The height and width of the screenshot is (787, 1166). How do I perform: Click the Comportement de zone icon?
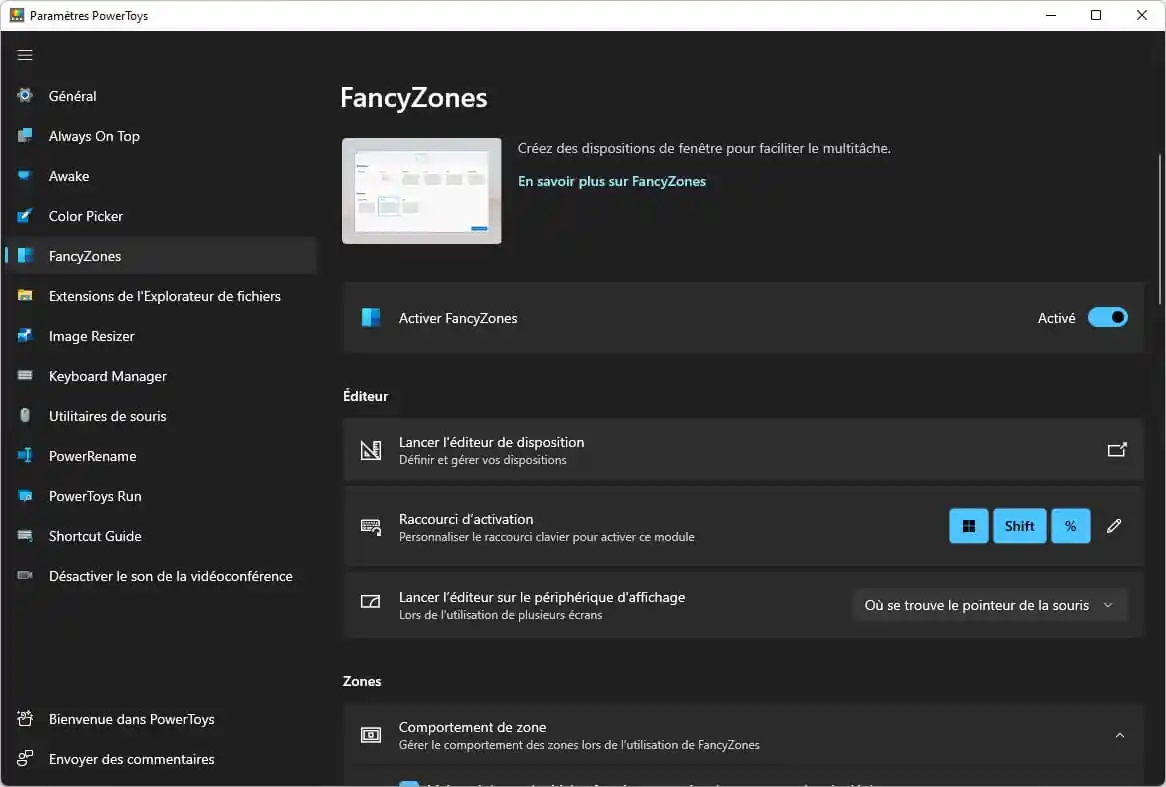click(370, 735)
